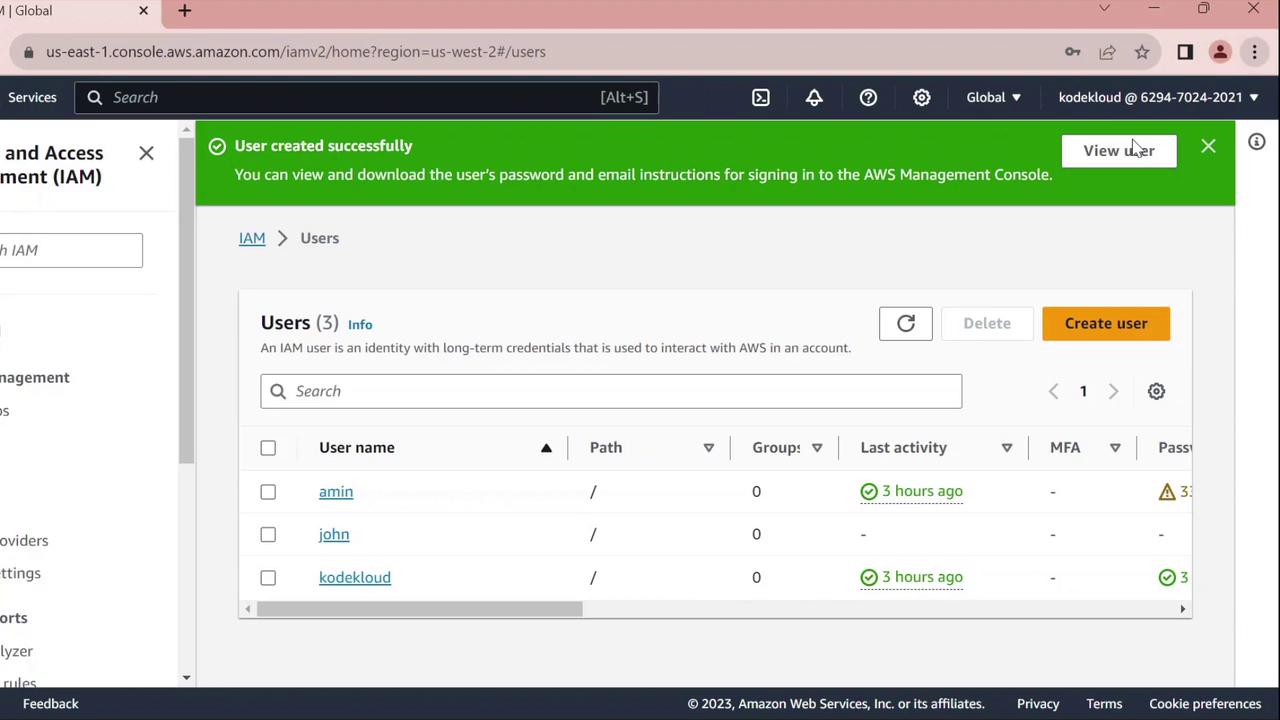Refresh the users list

[x=906, y=323]
